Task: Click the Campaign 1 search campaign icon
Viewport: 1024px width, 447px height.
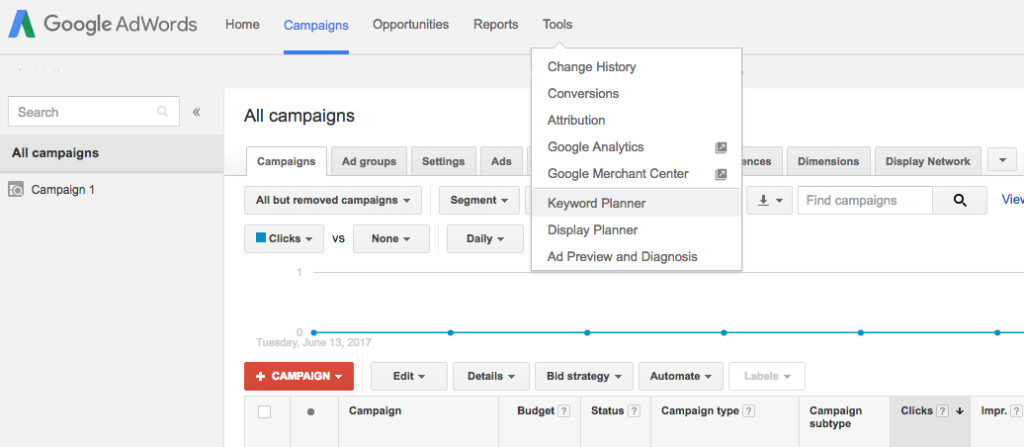Action: click(16, 190)
